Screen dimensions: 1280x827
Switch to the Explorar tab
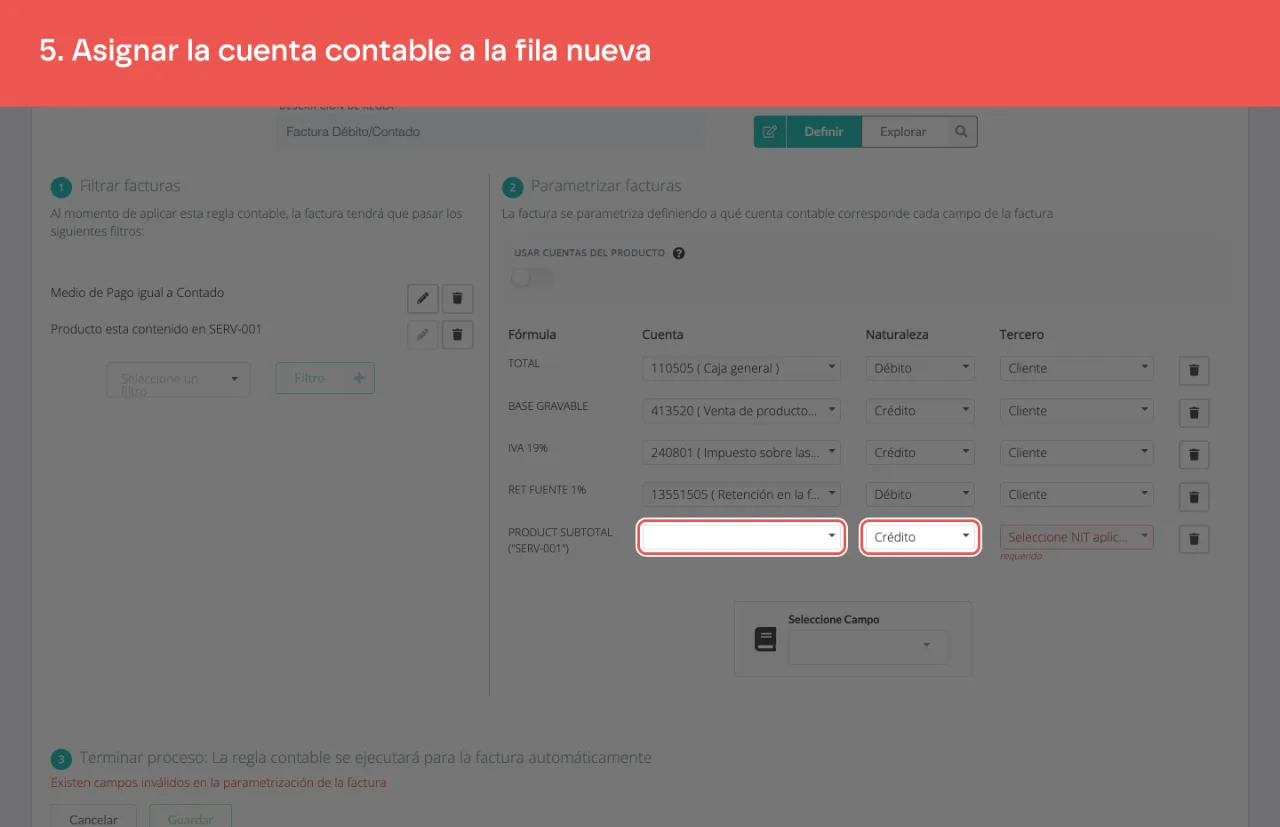903,132
